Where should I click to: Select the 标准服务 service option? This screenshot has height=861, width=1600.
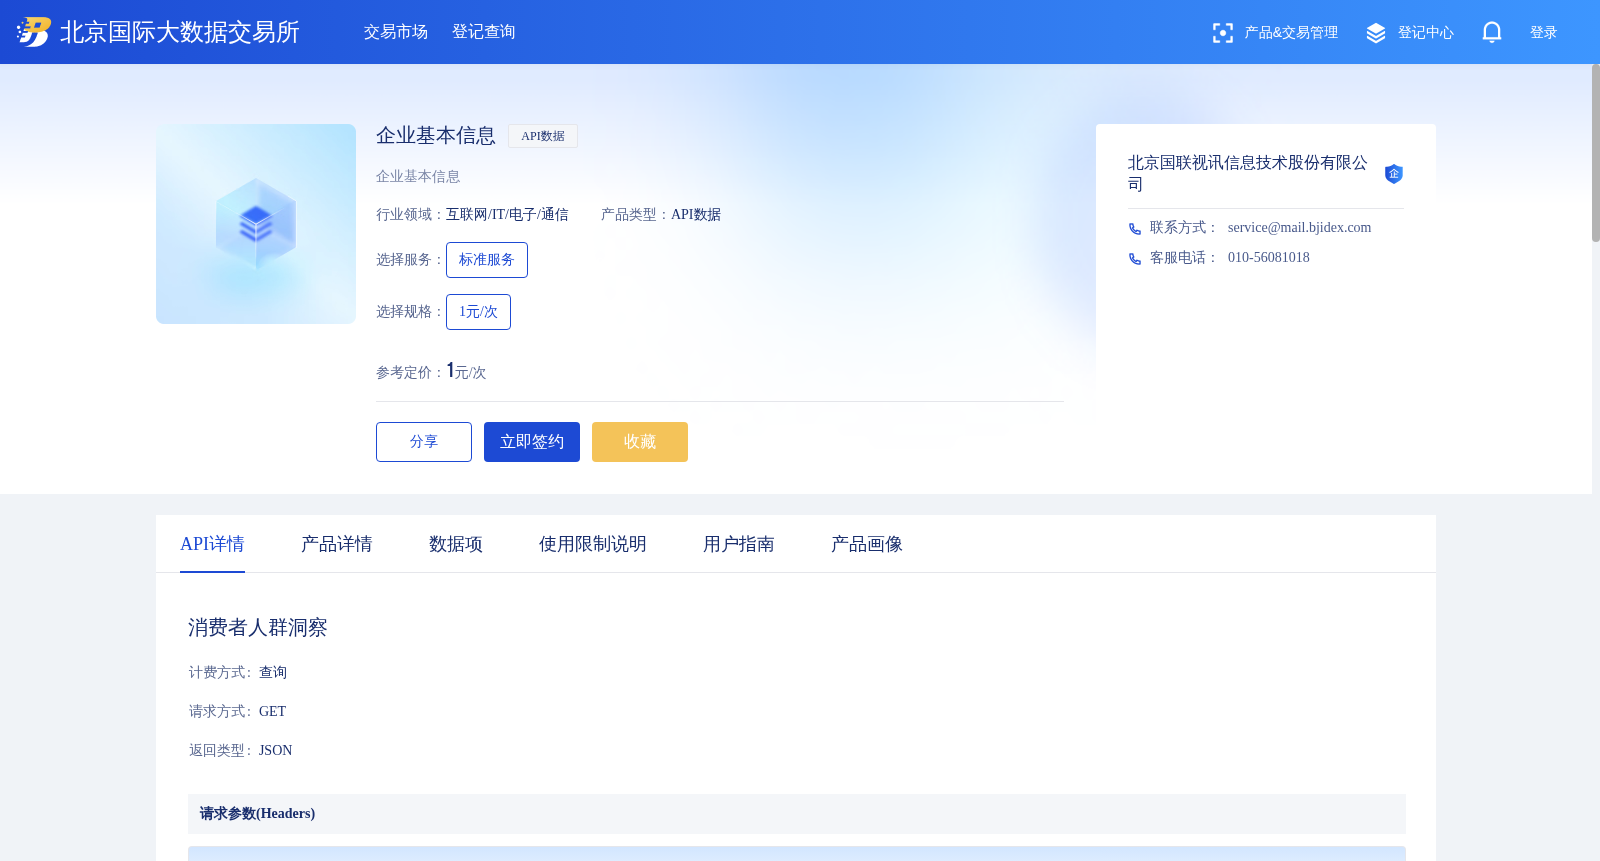tap(487, 260)
